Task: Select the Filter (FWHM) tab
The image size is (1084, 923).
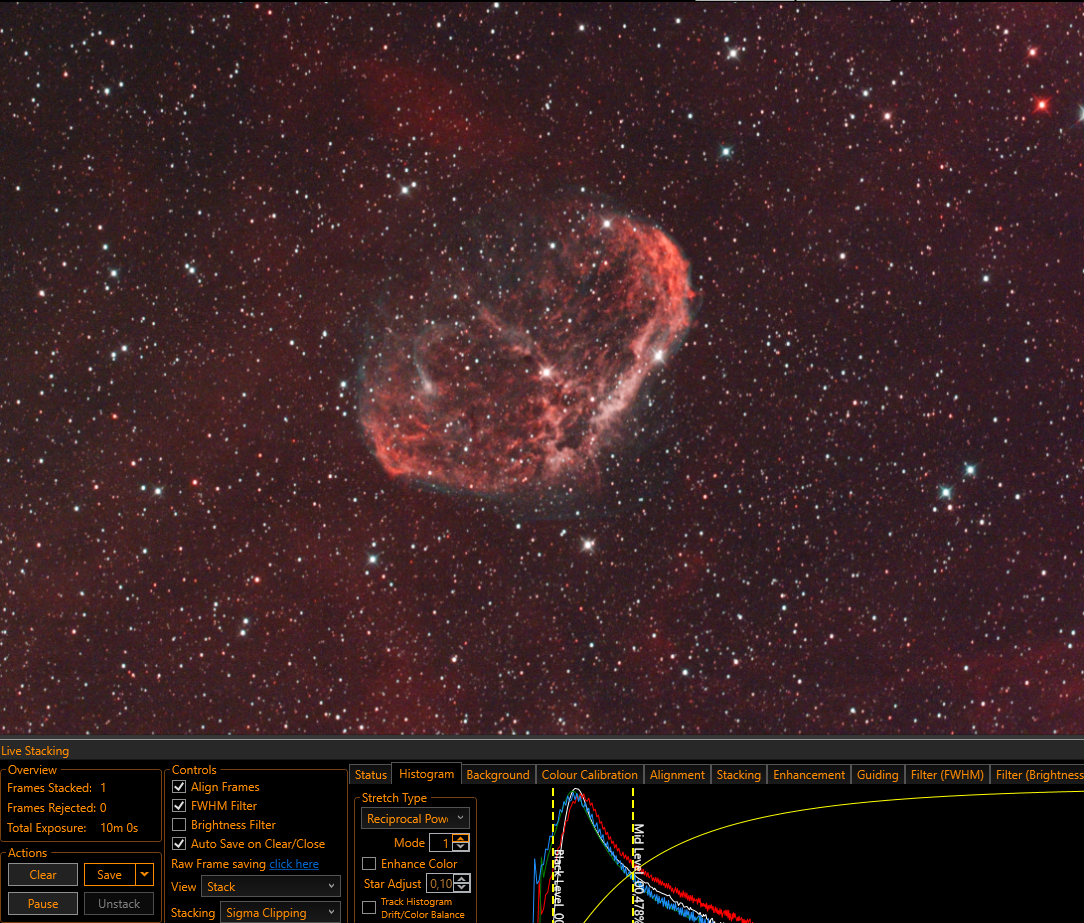Action: [x=947, y=774]
